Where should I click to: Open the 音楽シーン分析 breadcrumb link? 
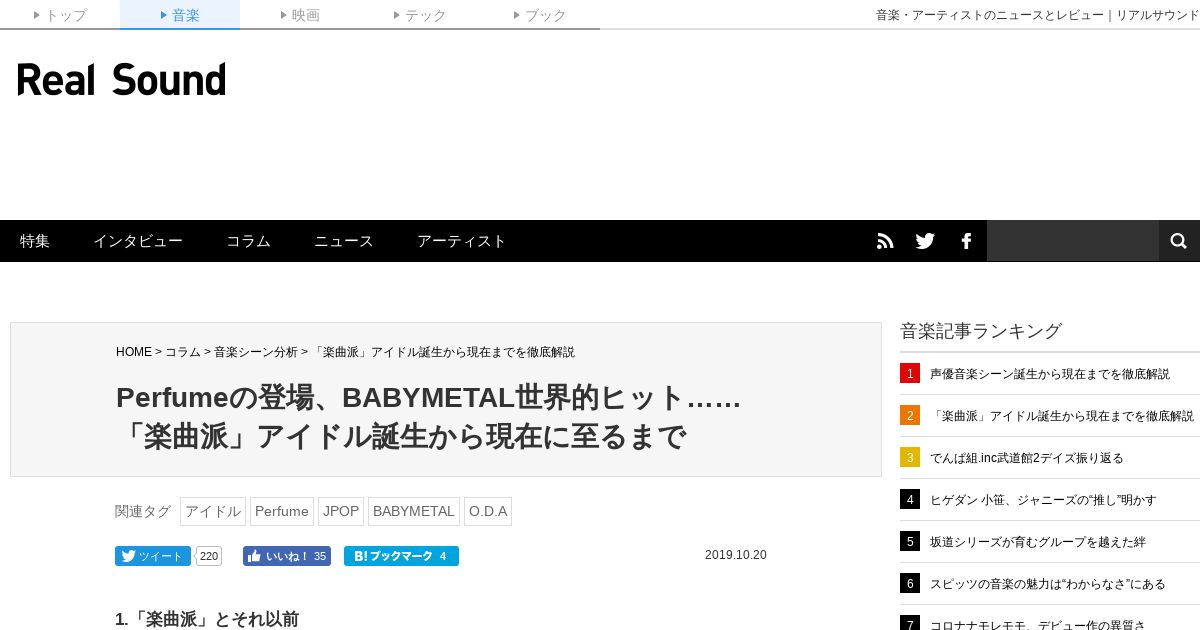click(256, 352)
